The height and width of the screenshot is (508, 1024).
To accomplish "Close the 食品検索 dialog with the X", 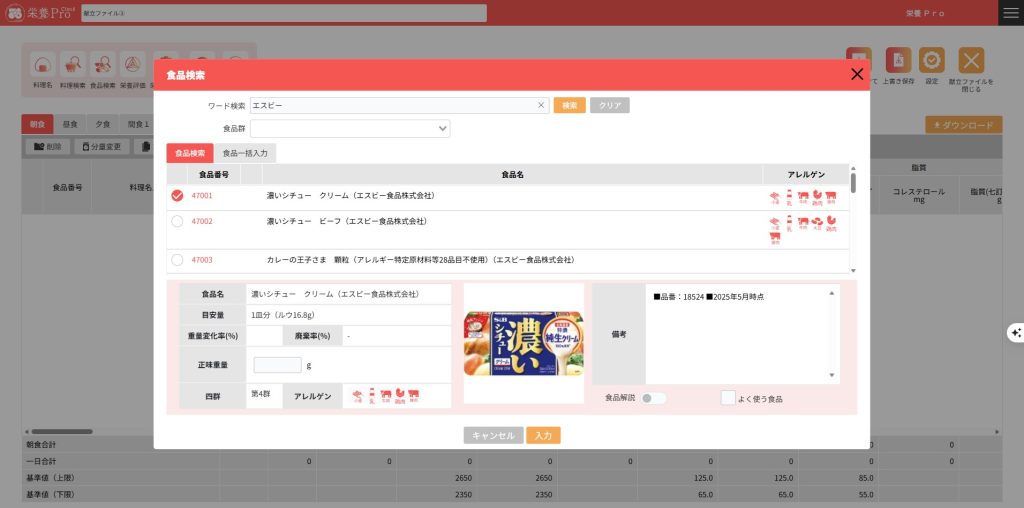I will [857, 74].
